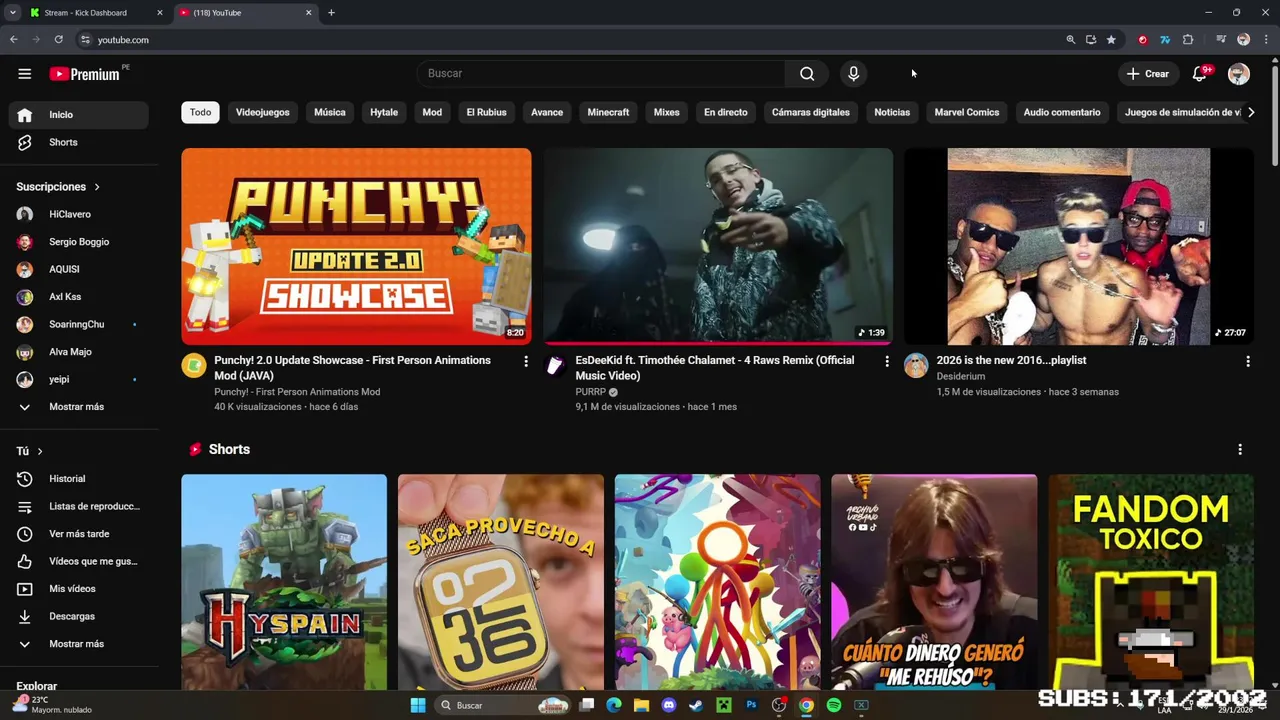Open Discord from the taskbar
Viewport: 1280px width, 720px height.
tap(669, 705)
